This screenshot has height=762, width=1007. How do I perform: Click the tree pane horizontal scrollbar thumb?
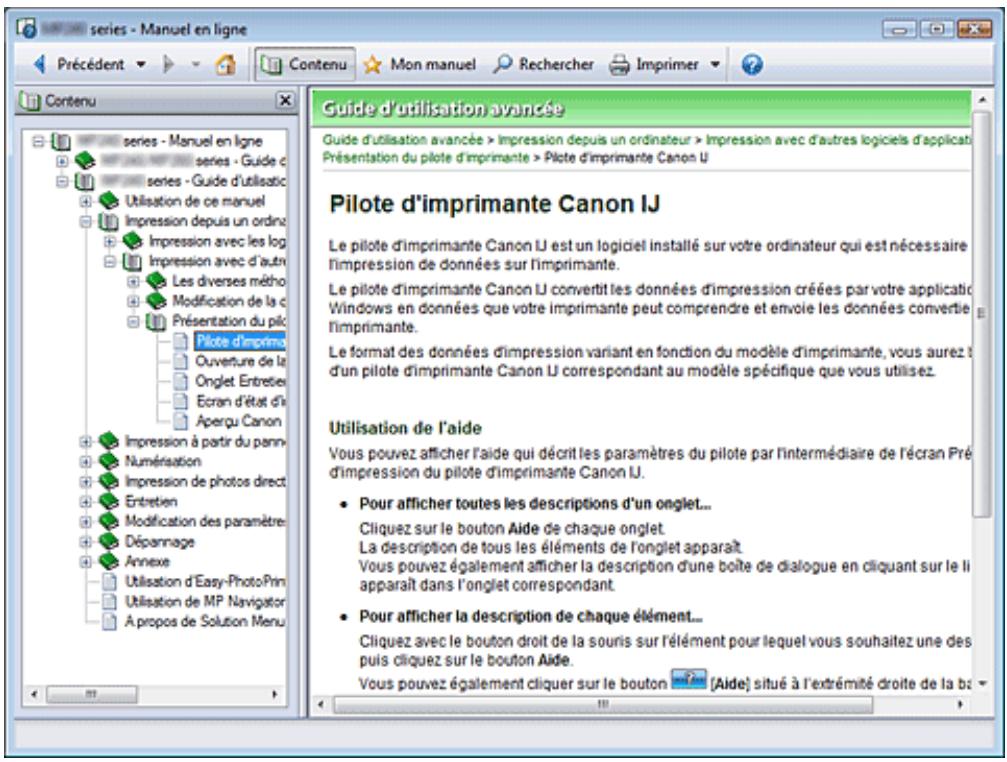tap(91, 694)
